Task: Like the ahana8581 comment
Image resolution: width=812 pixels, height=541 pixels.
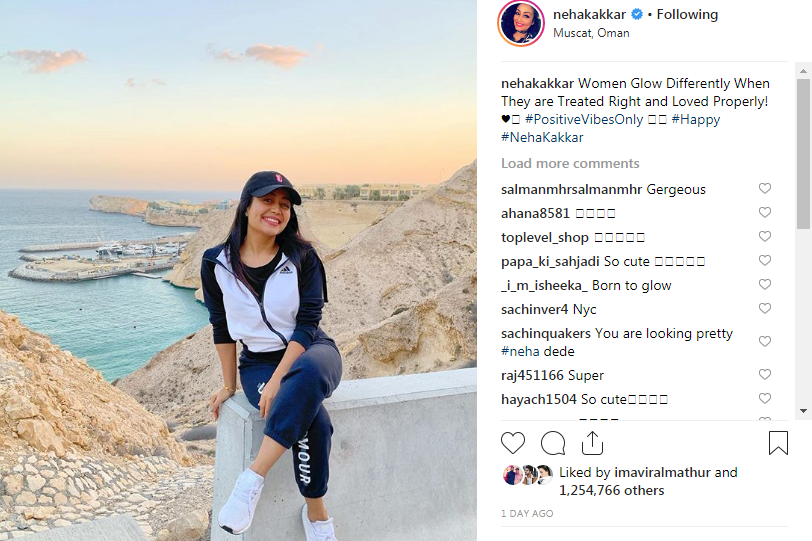Action: tap(765, 212)
